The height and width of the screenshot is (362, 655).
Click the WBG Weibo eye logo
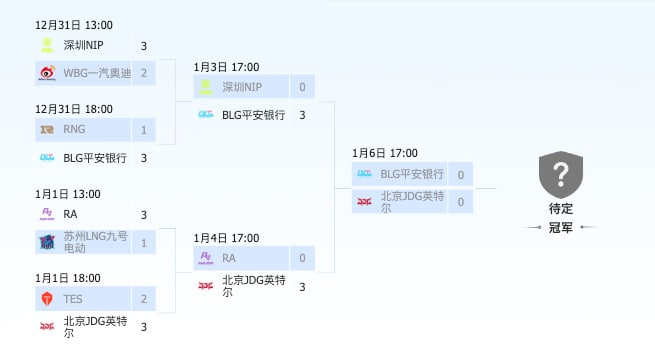coord(47,73)
